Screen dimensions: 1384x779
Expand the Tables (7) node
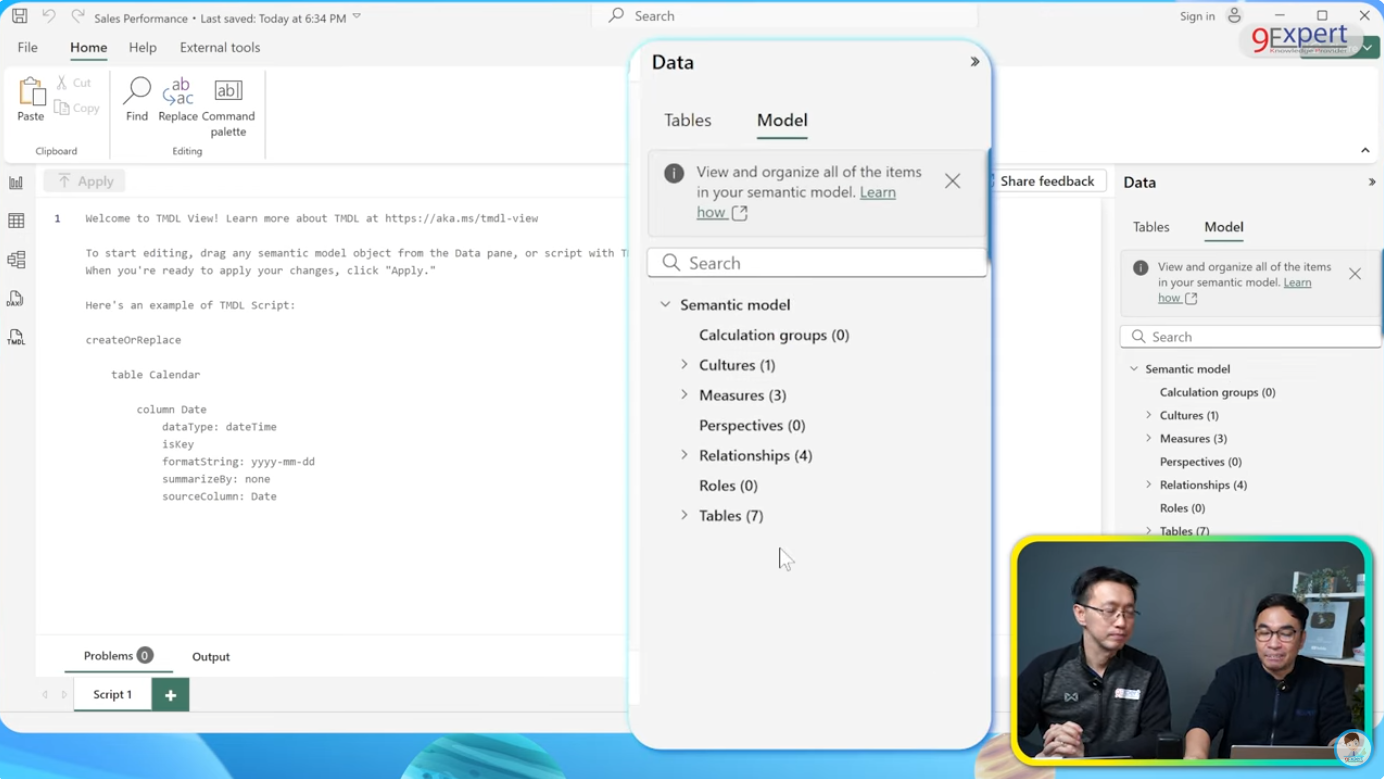[683, 515]
